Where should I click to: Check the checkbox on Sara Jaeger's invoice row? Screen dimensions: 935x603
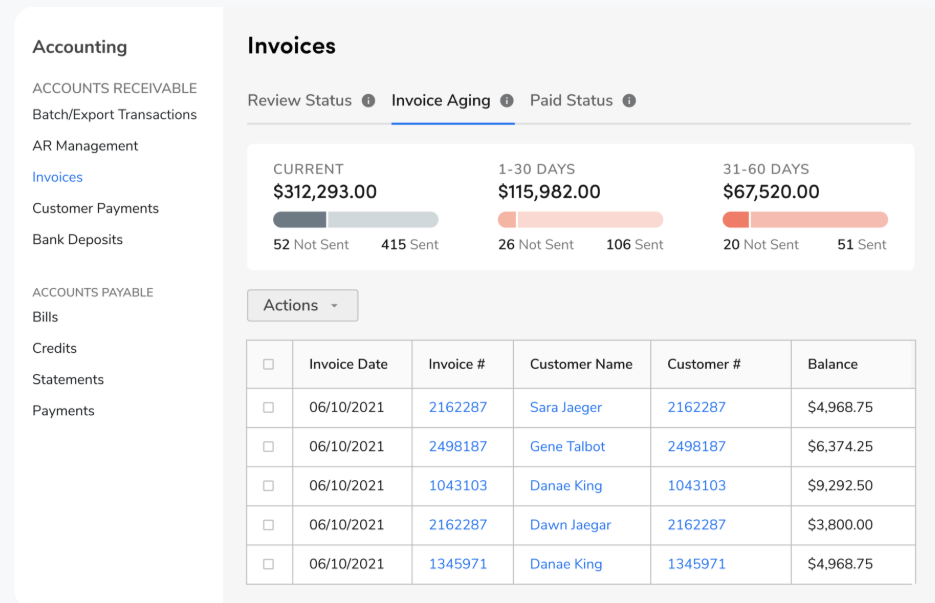click(269, 407)
